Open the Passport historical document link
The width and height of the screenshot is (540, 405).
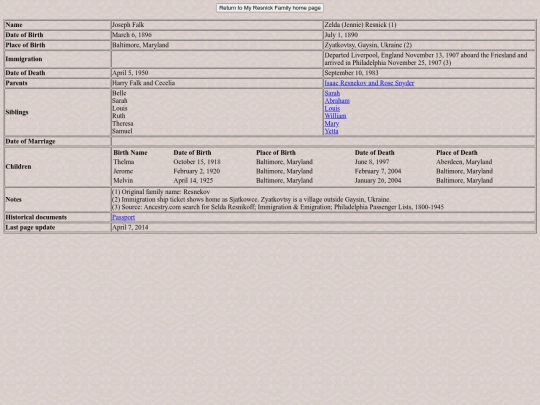(123, 217)
